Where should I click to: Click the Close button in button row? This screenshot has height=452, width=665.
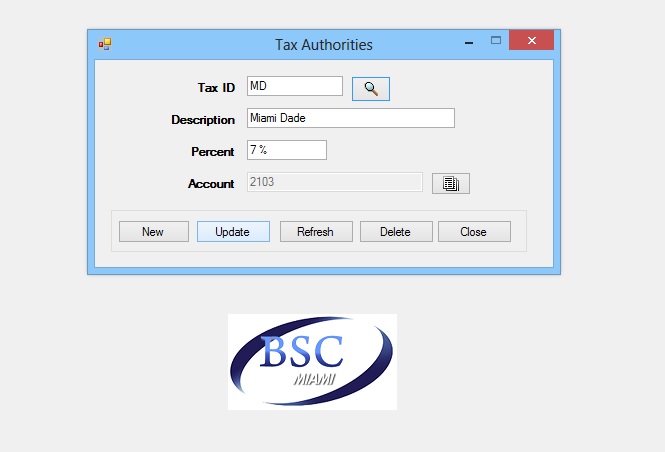coord(475,232)
